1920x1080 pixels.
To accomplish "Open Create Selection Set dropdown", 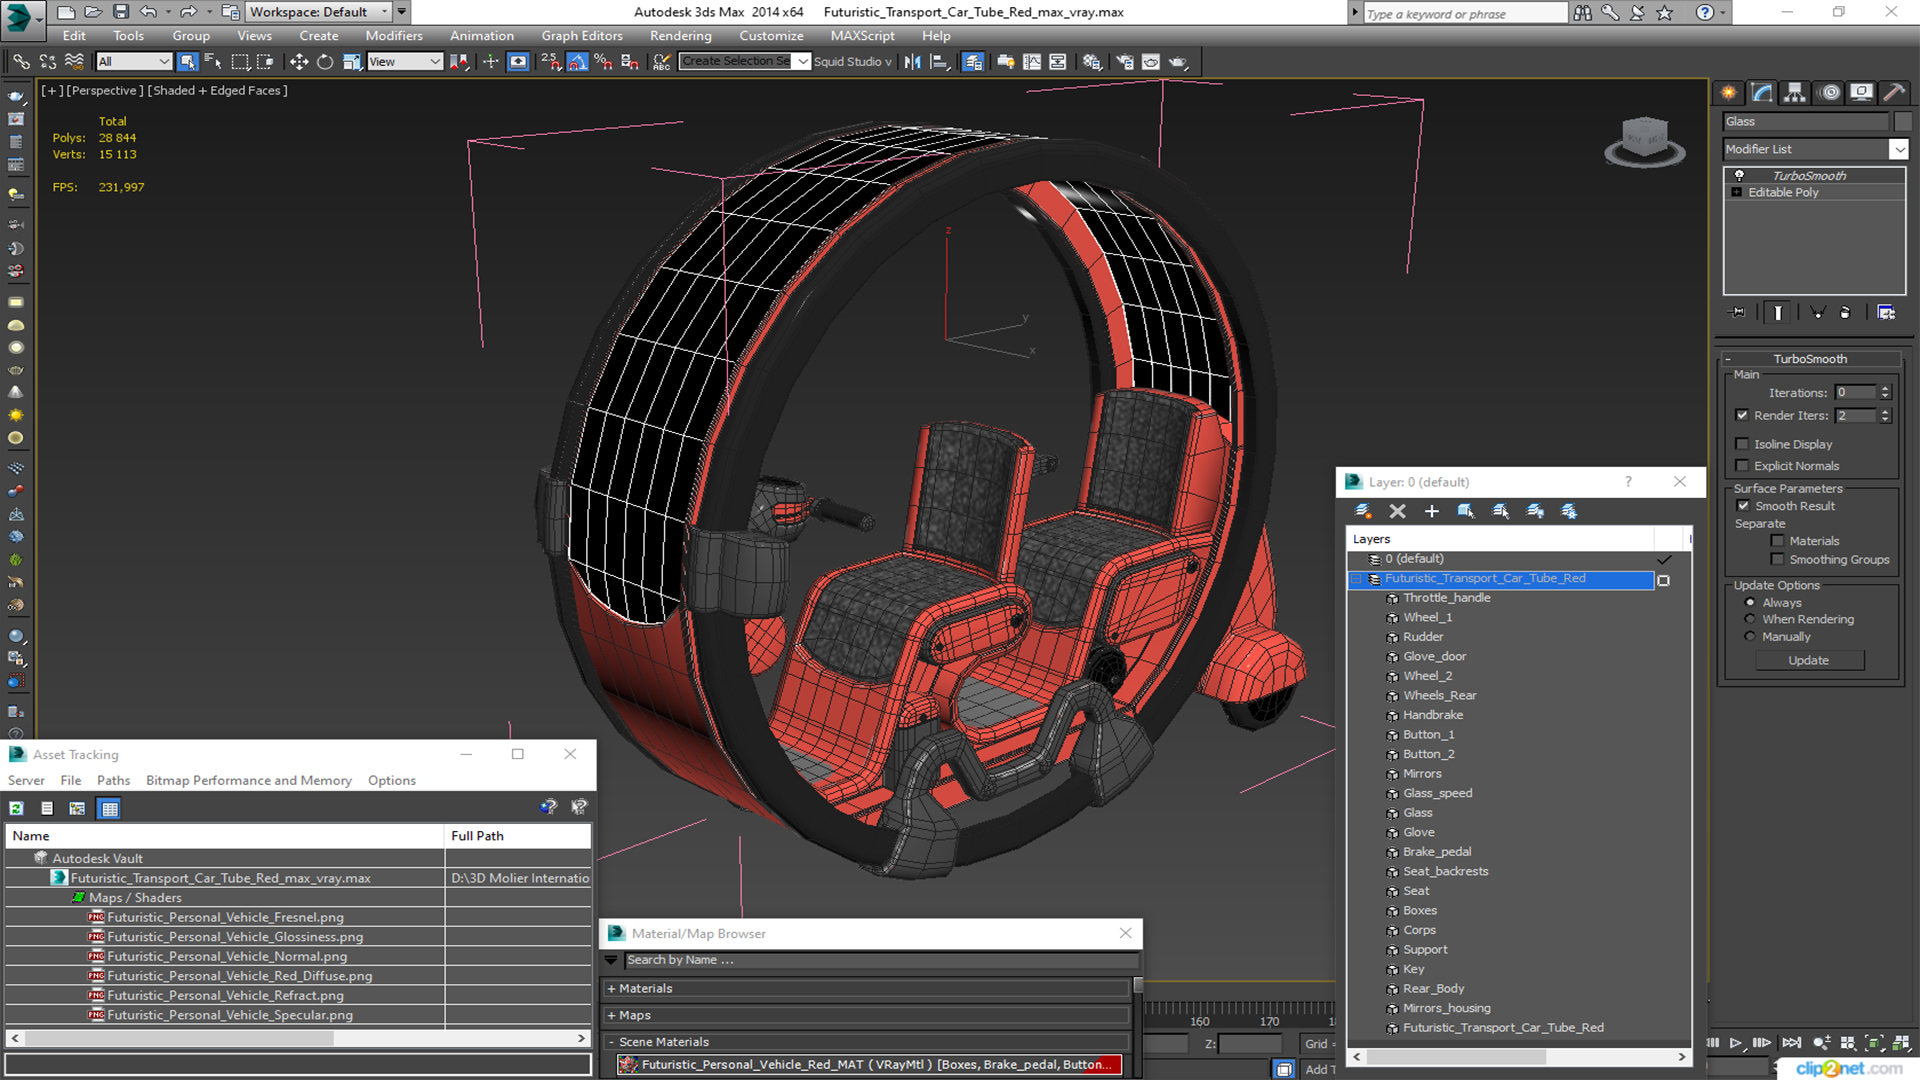I will point(802,62).
